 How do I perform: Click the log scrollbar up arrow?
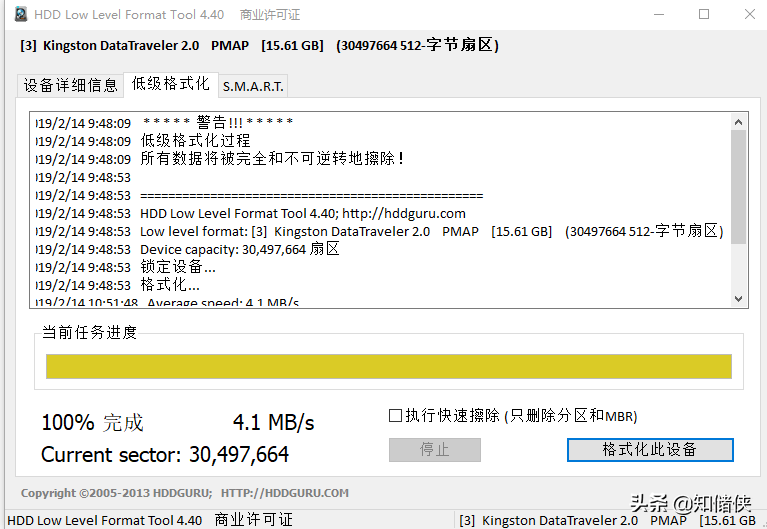(x=739, y=122)
